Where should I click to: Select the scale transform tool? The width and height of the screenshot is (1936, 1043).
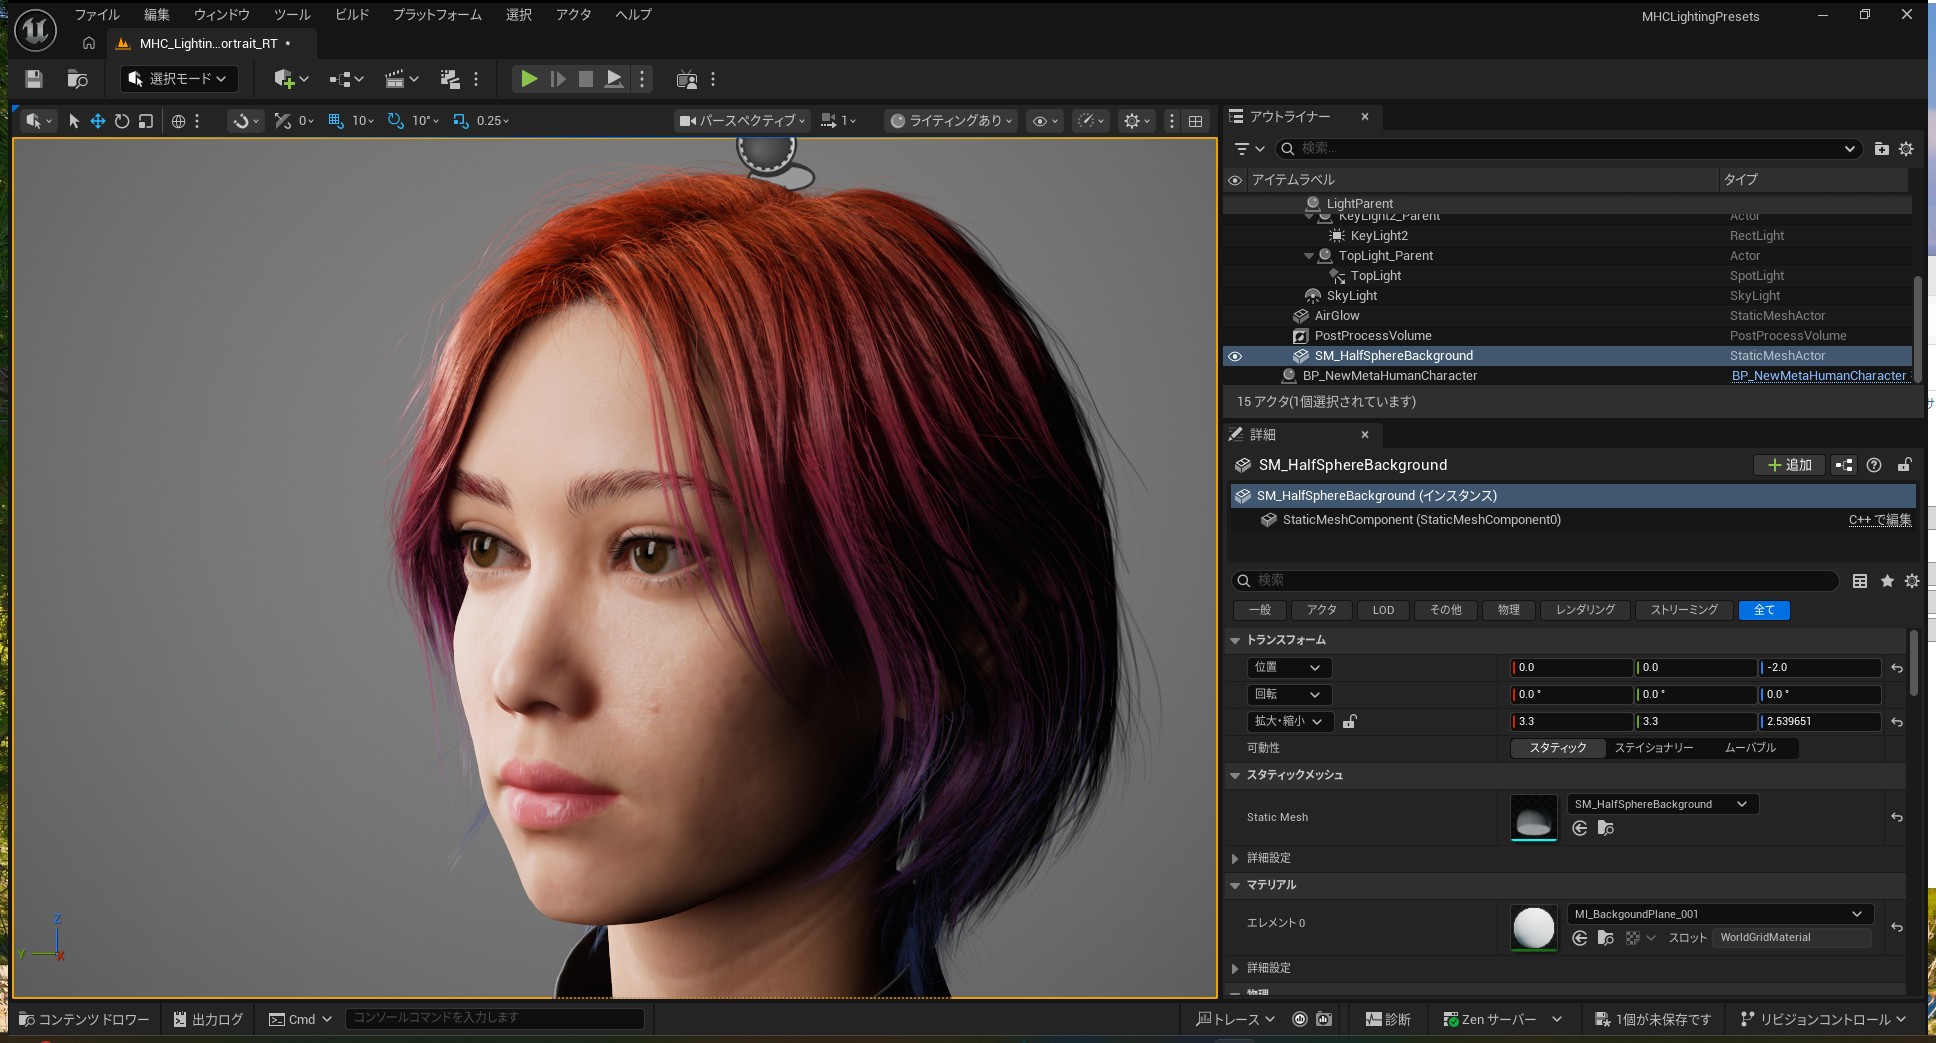click(146, 121)
